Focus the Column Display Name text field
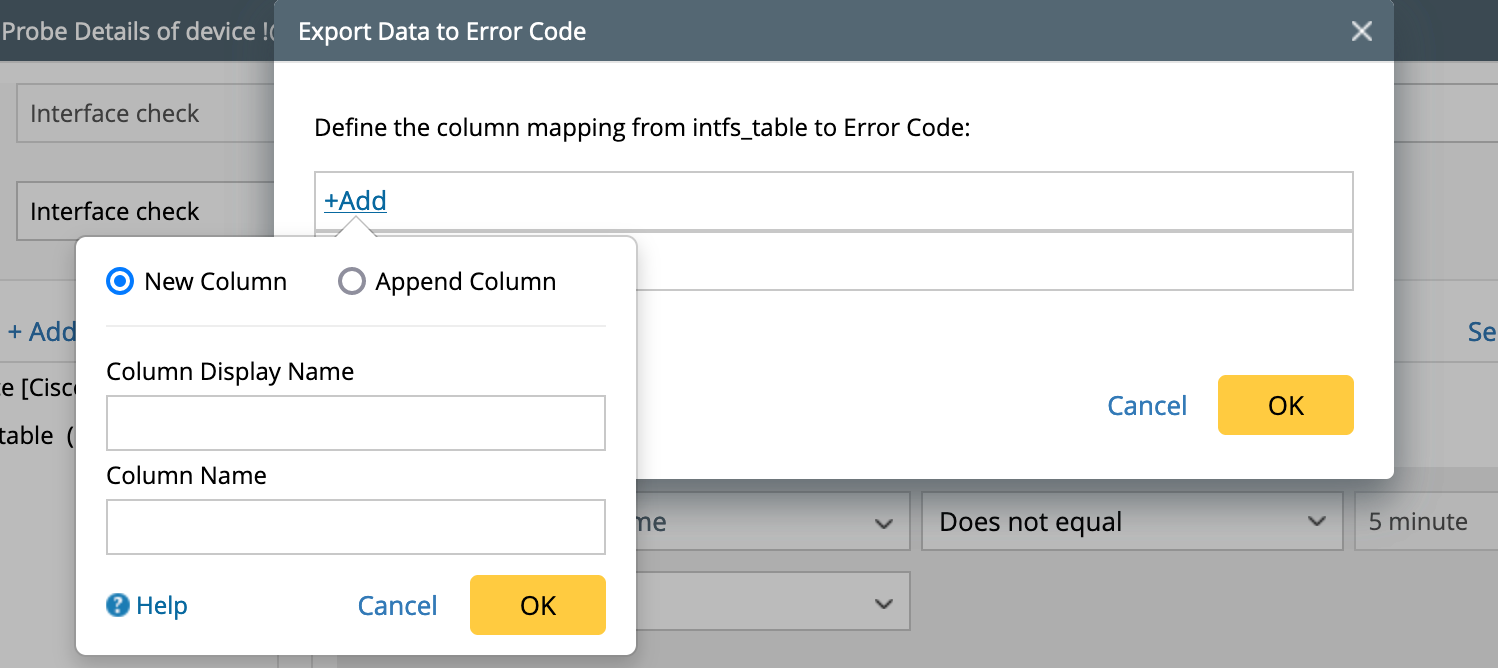 [x=355, y=423]
